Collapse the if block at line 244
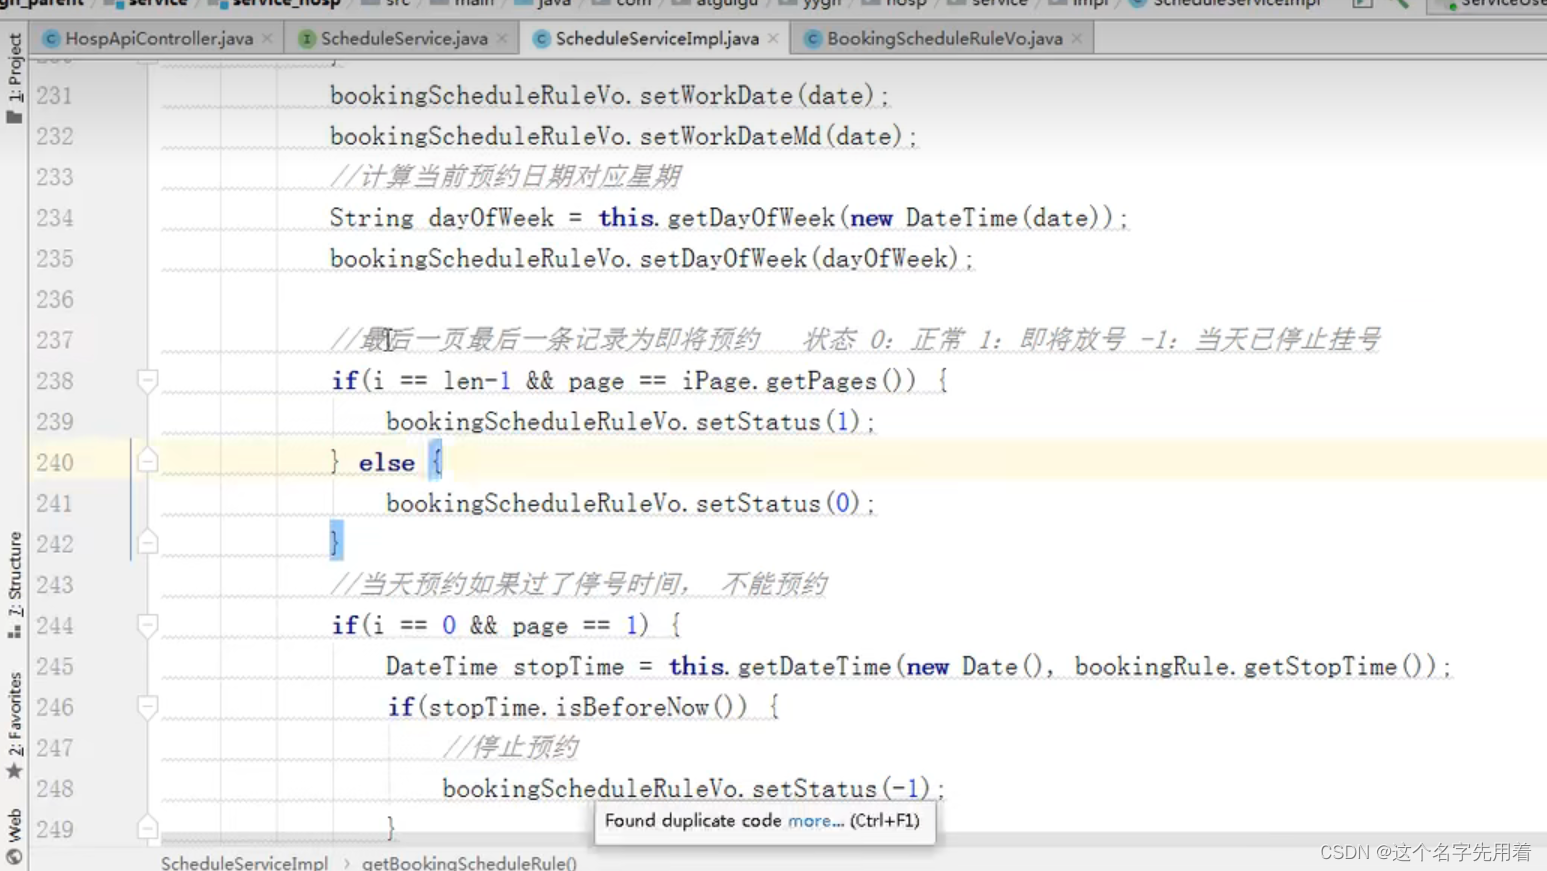This screenshot has height=871, width=1547. pos(147,626)
